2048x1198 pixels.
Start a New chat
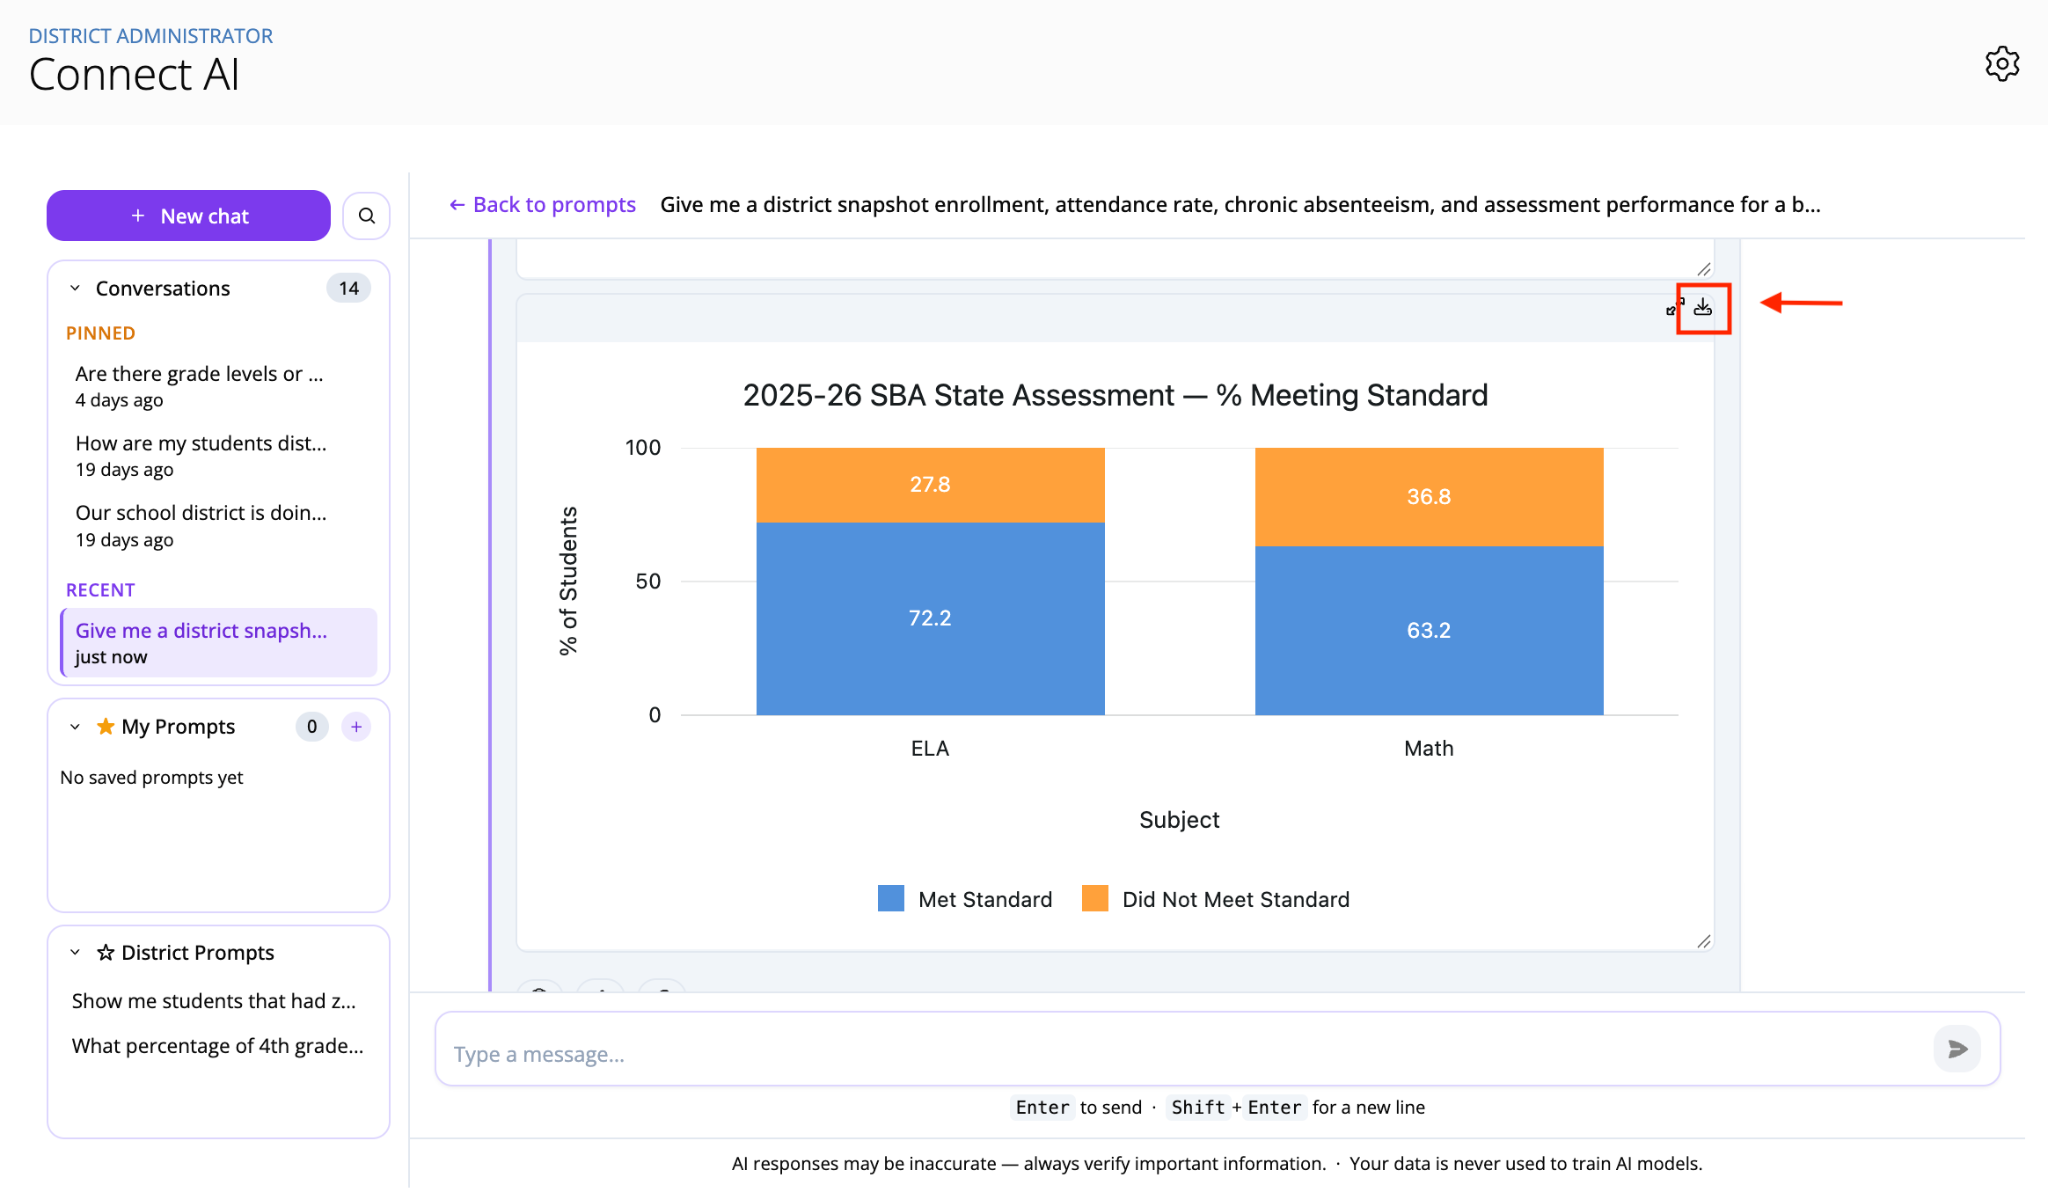(188, 216)
